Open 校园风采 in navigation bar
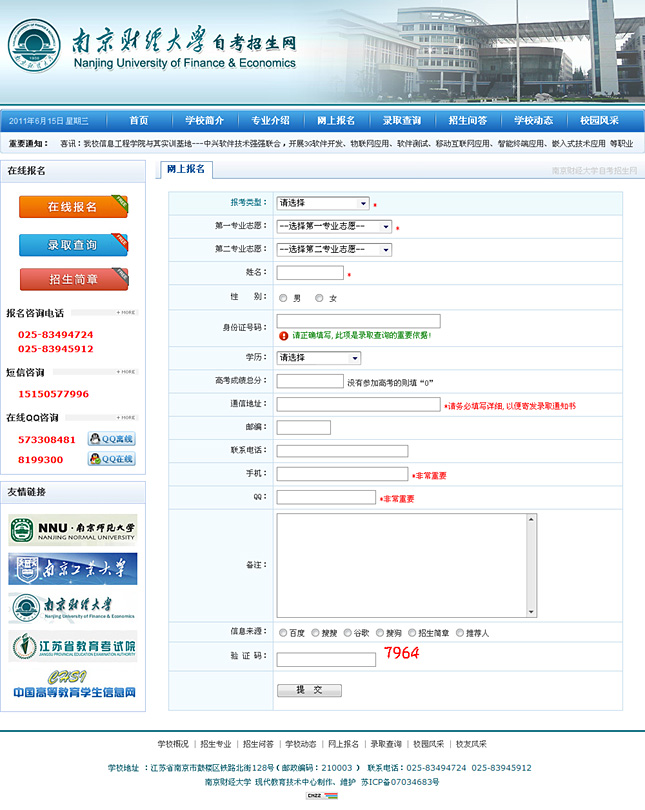This screenshot has width=645, height=810. [x=599, y=120]
